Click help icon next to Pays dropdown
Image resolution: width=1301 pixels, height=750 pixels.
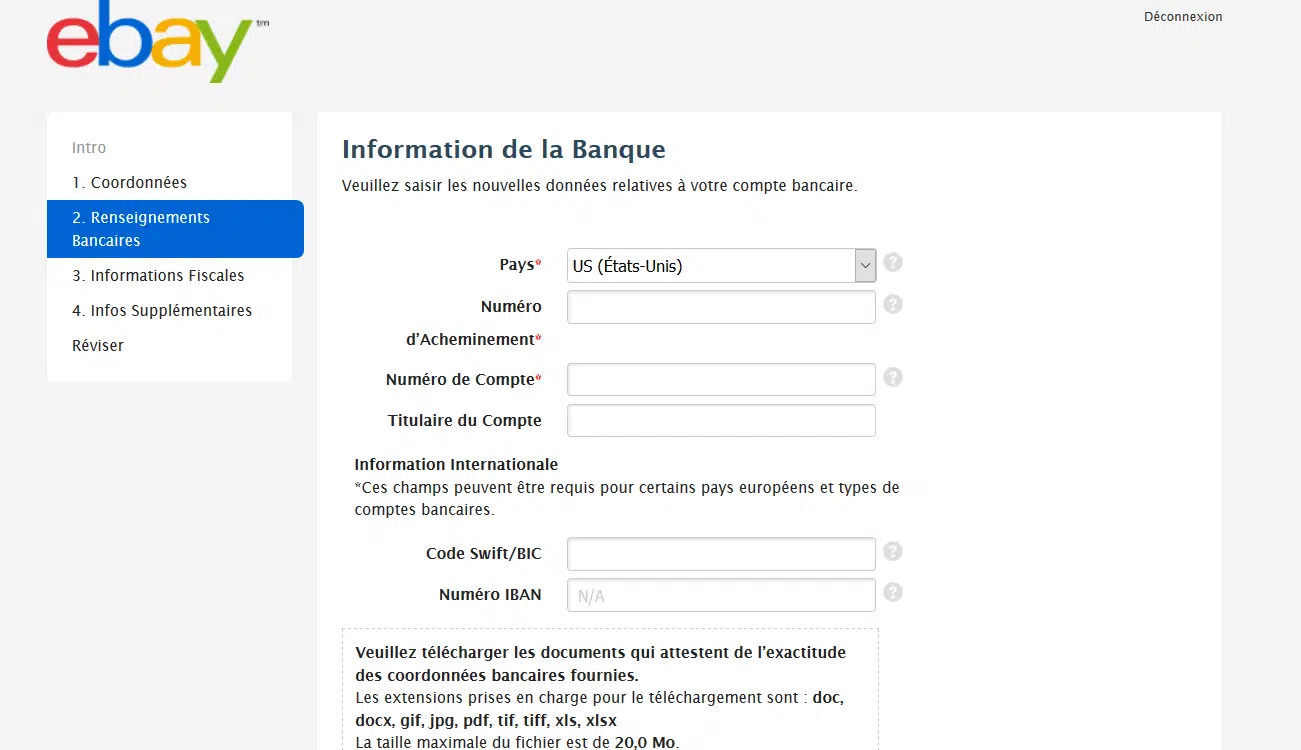click(893, 263)
